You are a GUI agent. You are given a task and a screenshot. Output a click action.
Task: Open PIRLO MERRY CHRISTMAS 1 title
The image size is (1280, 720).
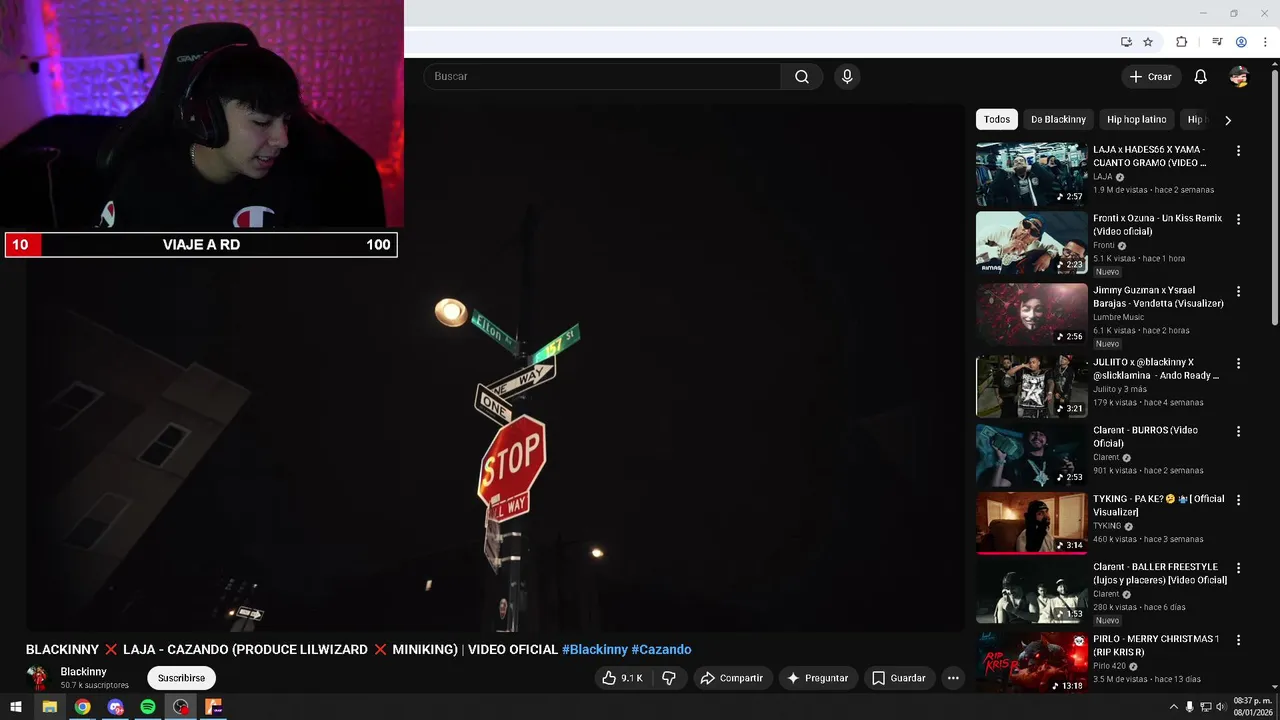point(1156,645)
